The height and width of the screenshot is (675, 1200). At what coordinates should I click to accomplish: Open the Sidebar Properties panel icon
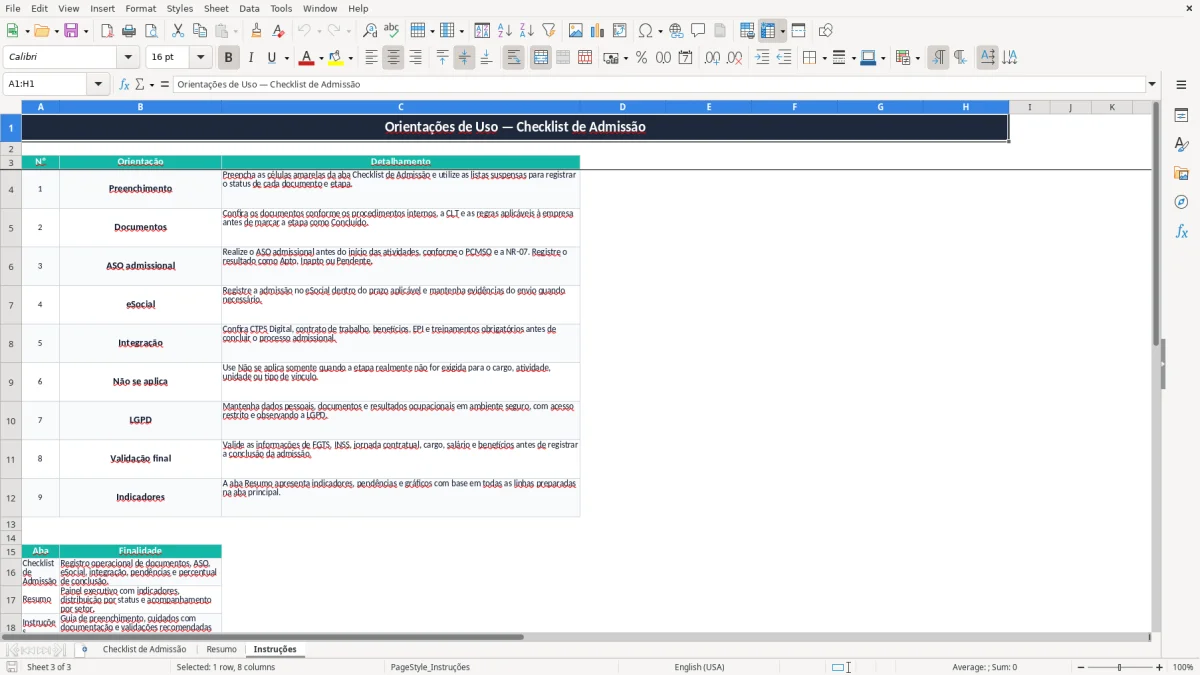[1181, 116]
